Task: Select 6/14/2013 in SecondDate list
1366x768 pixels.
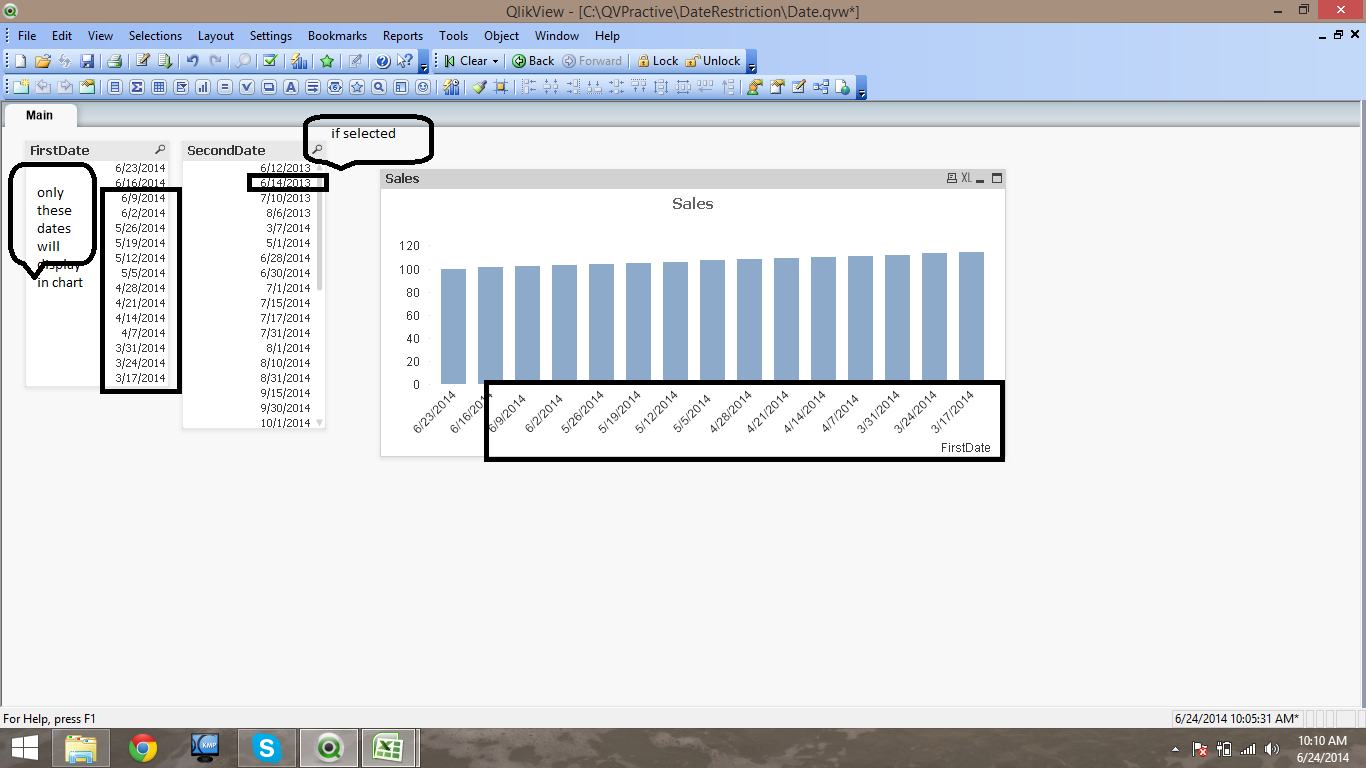Action: (x=285, y=183)
